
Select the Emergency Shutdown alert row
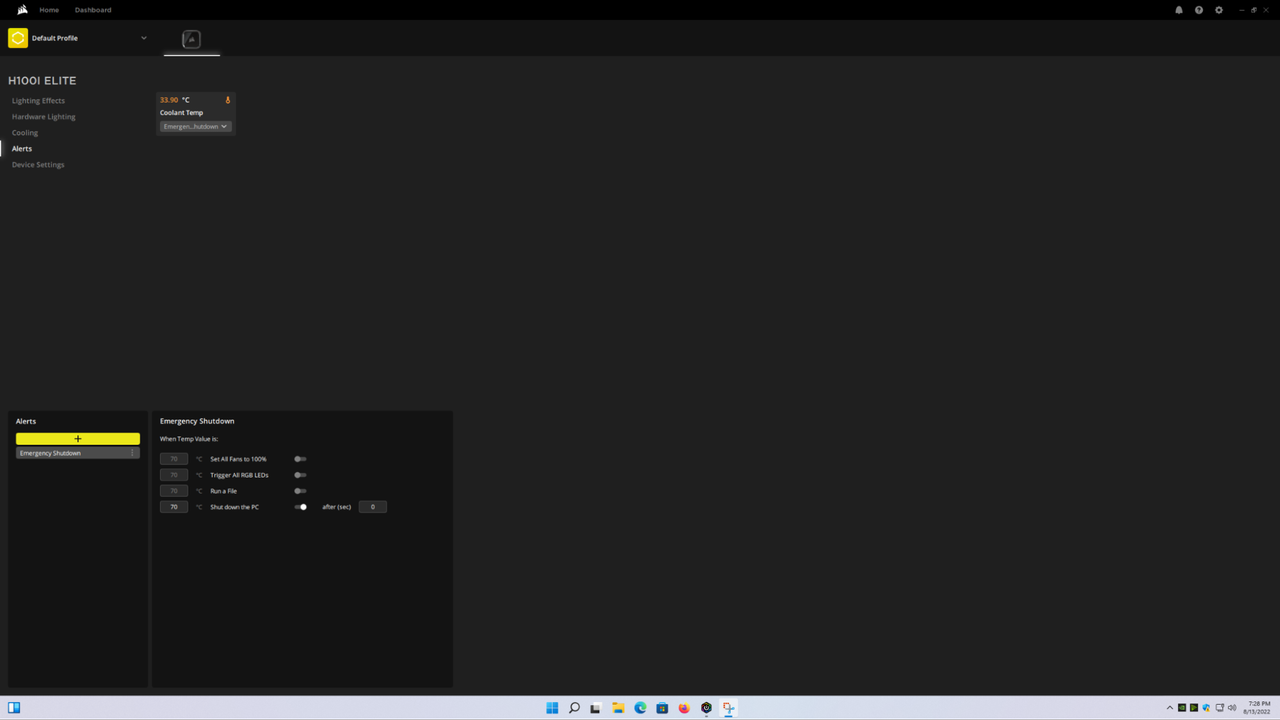(x=78, y=453)
